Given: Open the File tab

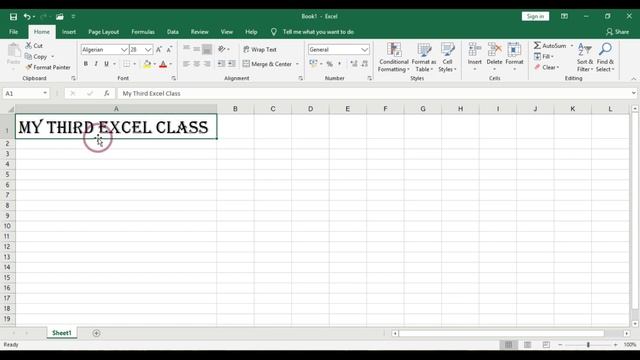Looking at the screenshot, I should pos(13,32).
